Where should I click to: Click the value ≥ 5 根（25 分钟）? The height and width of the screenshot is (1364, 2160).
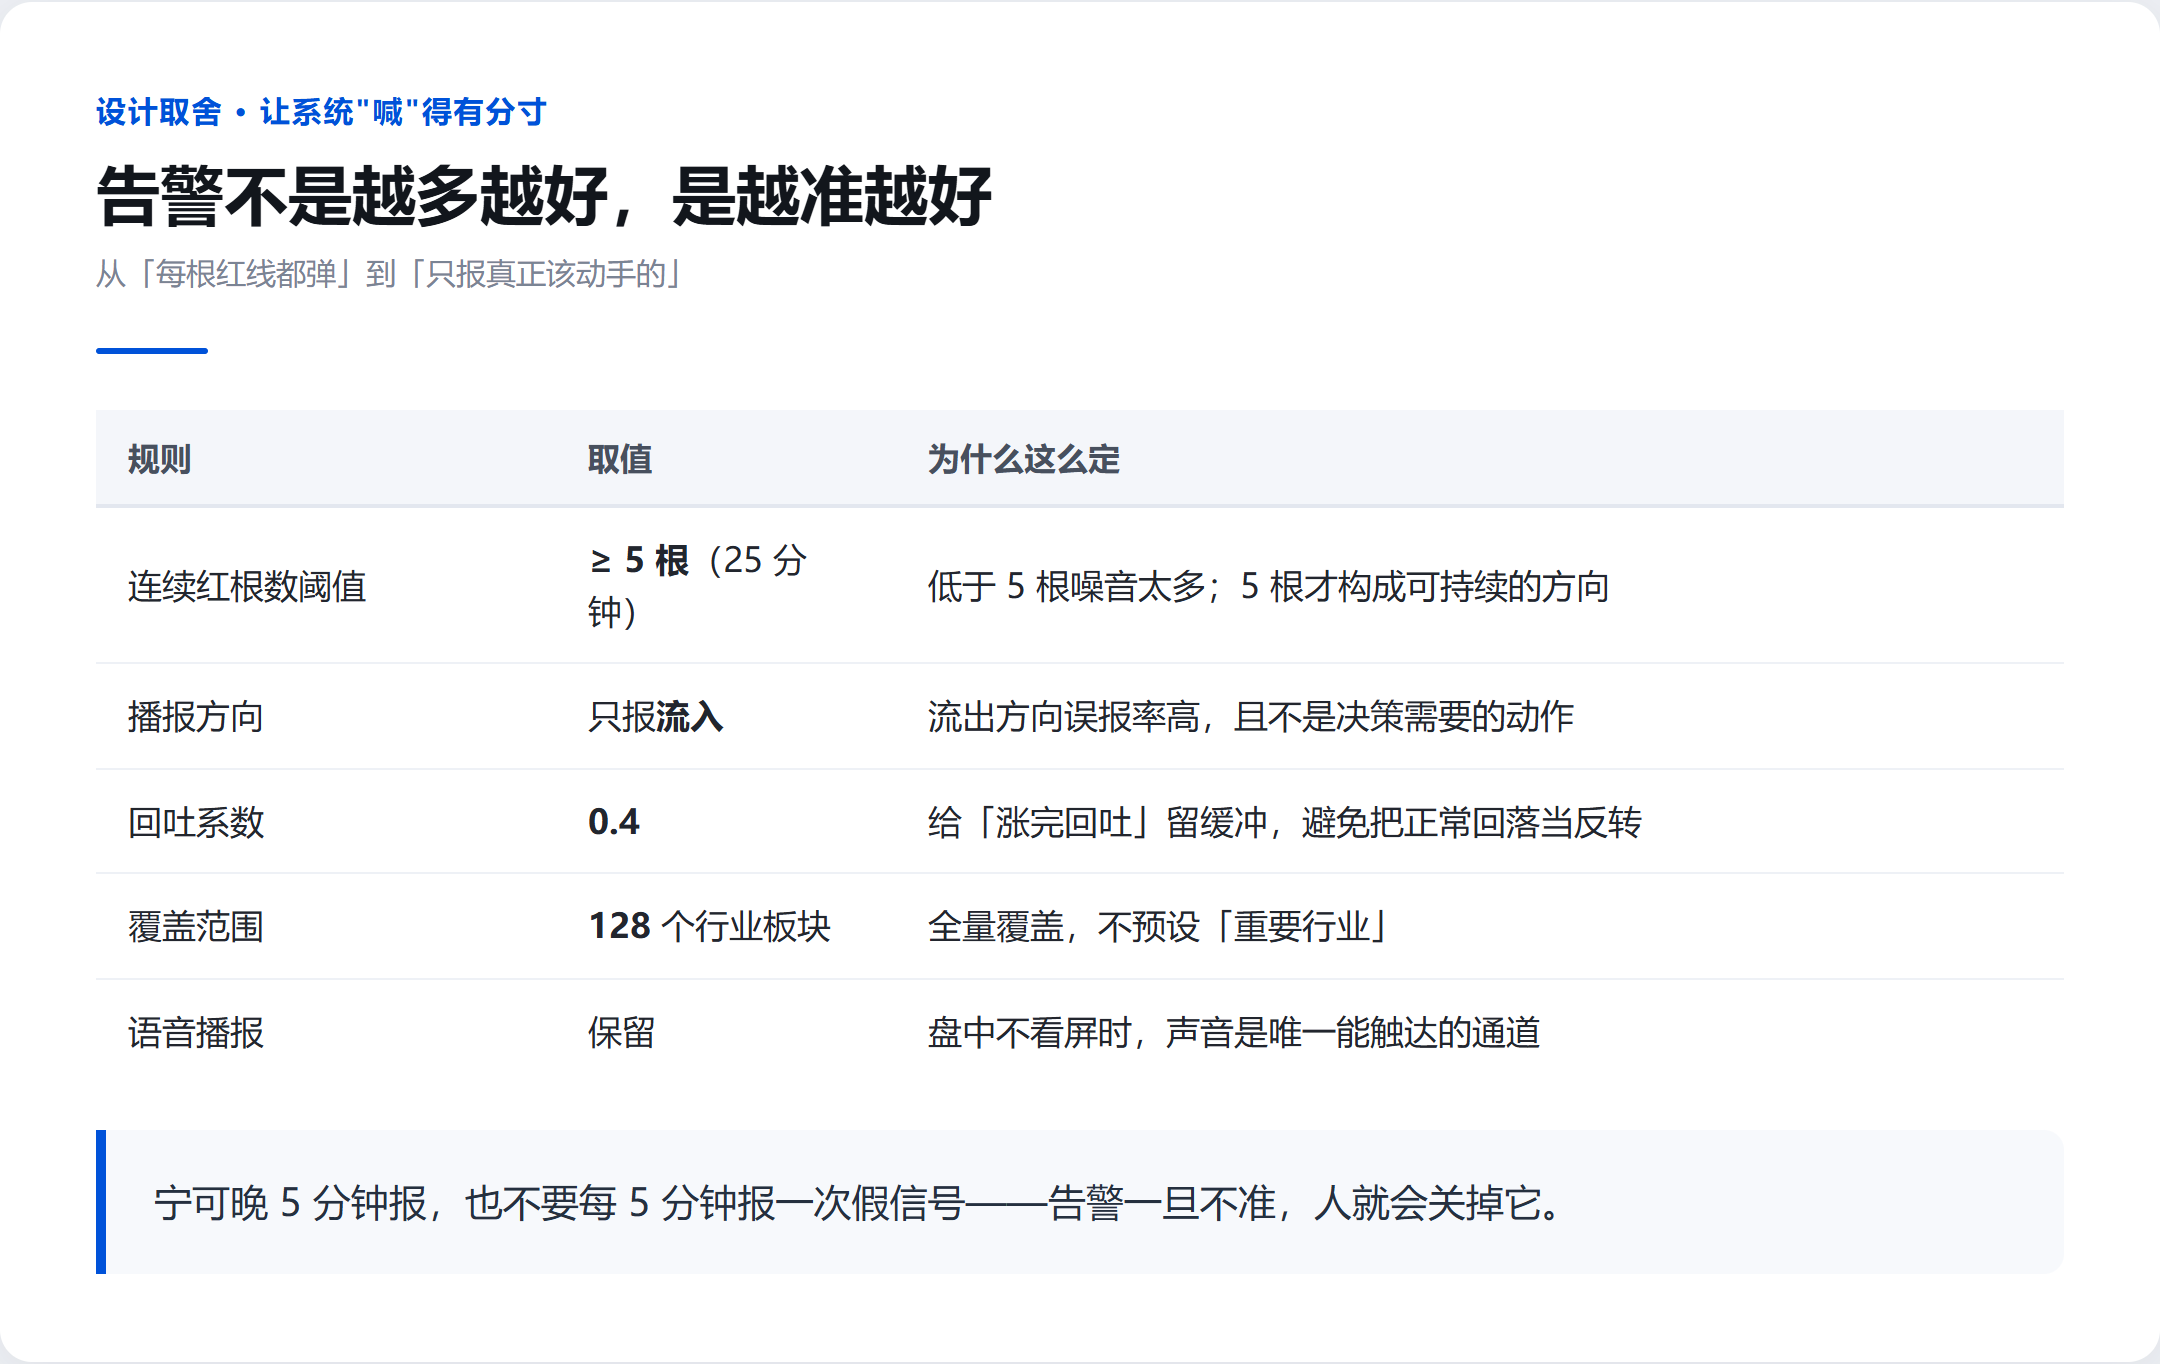pyautogui.click(x=698, y=586)
